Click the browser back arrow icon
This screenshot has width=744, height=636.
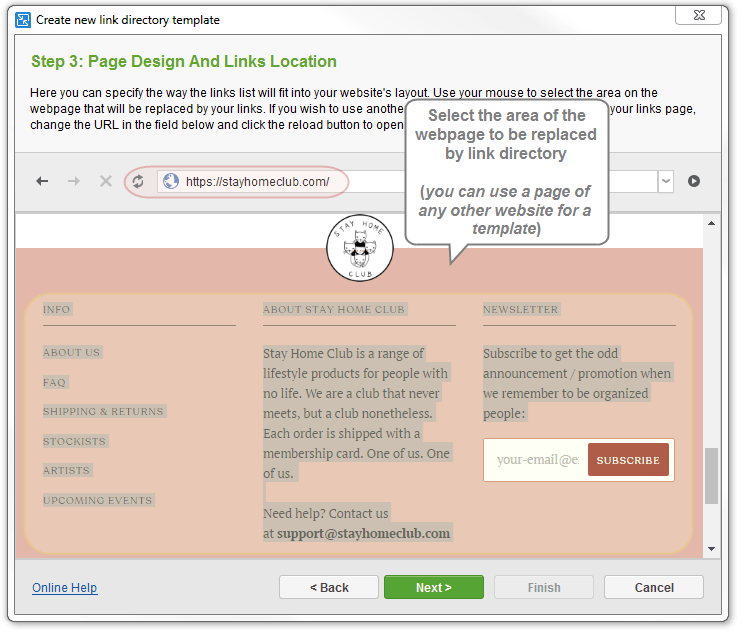pos(42,181)
